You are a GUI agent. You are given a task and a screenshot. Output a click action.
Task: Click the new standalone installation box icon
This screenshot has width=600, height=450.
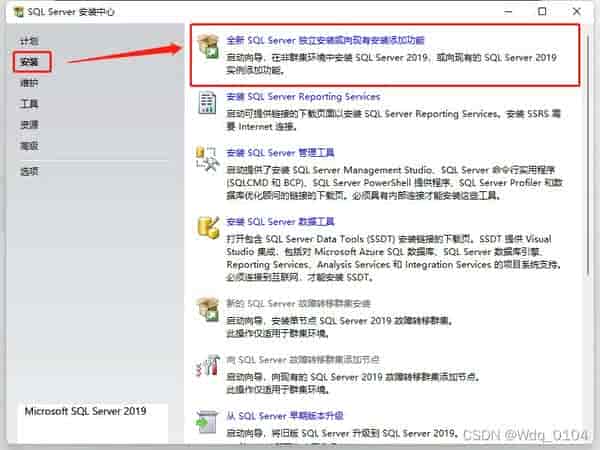point(209,48)
